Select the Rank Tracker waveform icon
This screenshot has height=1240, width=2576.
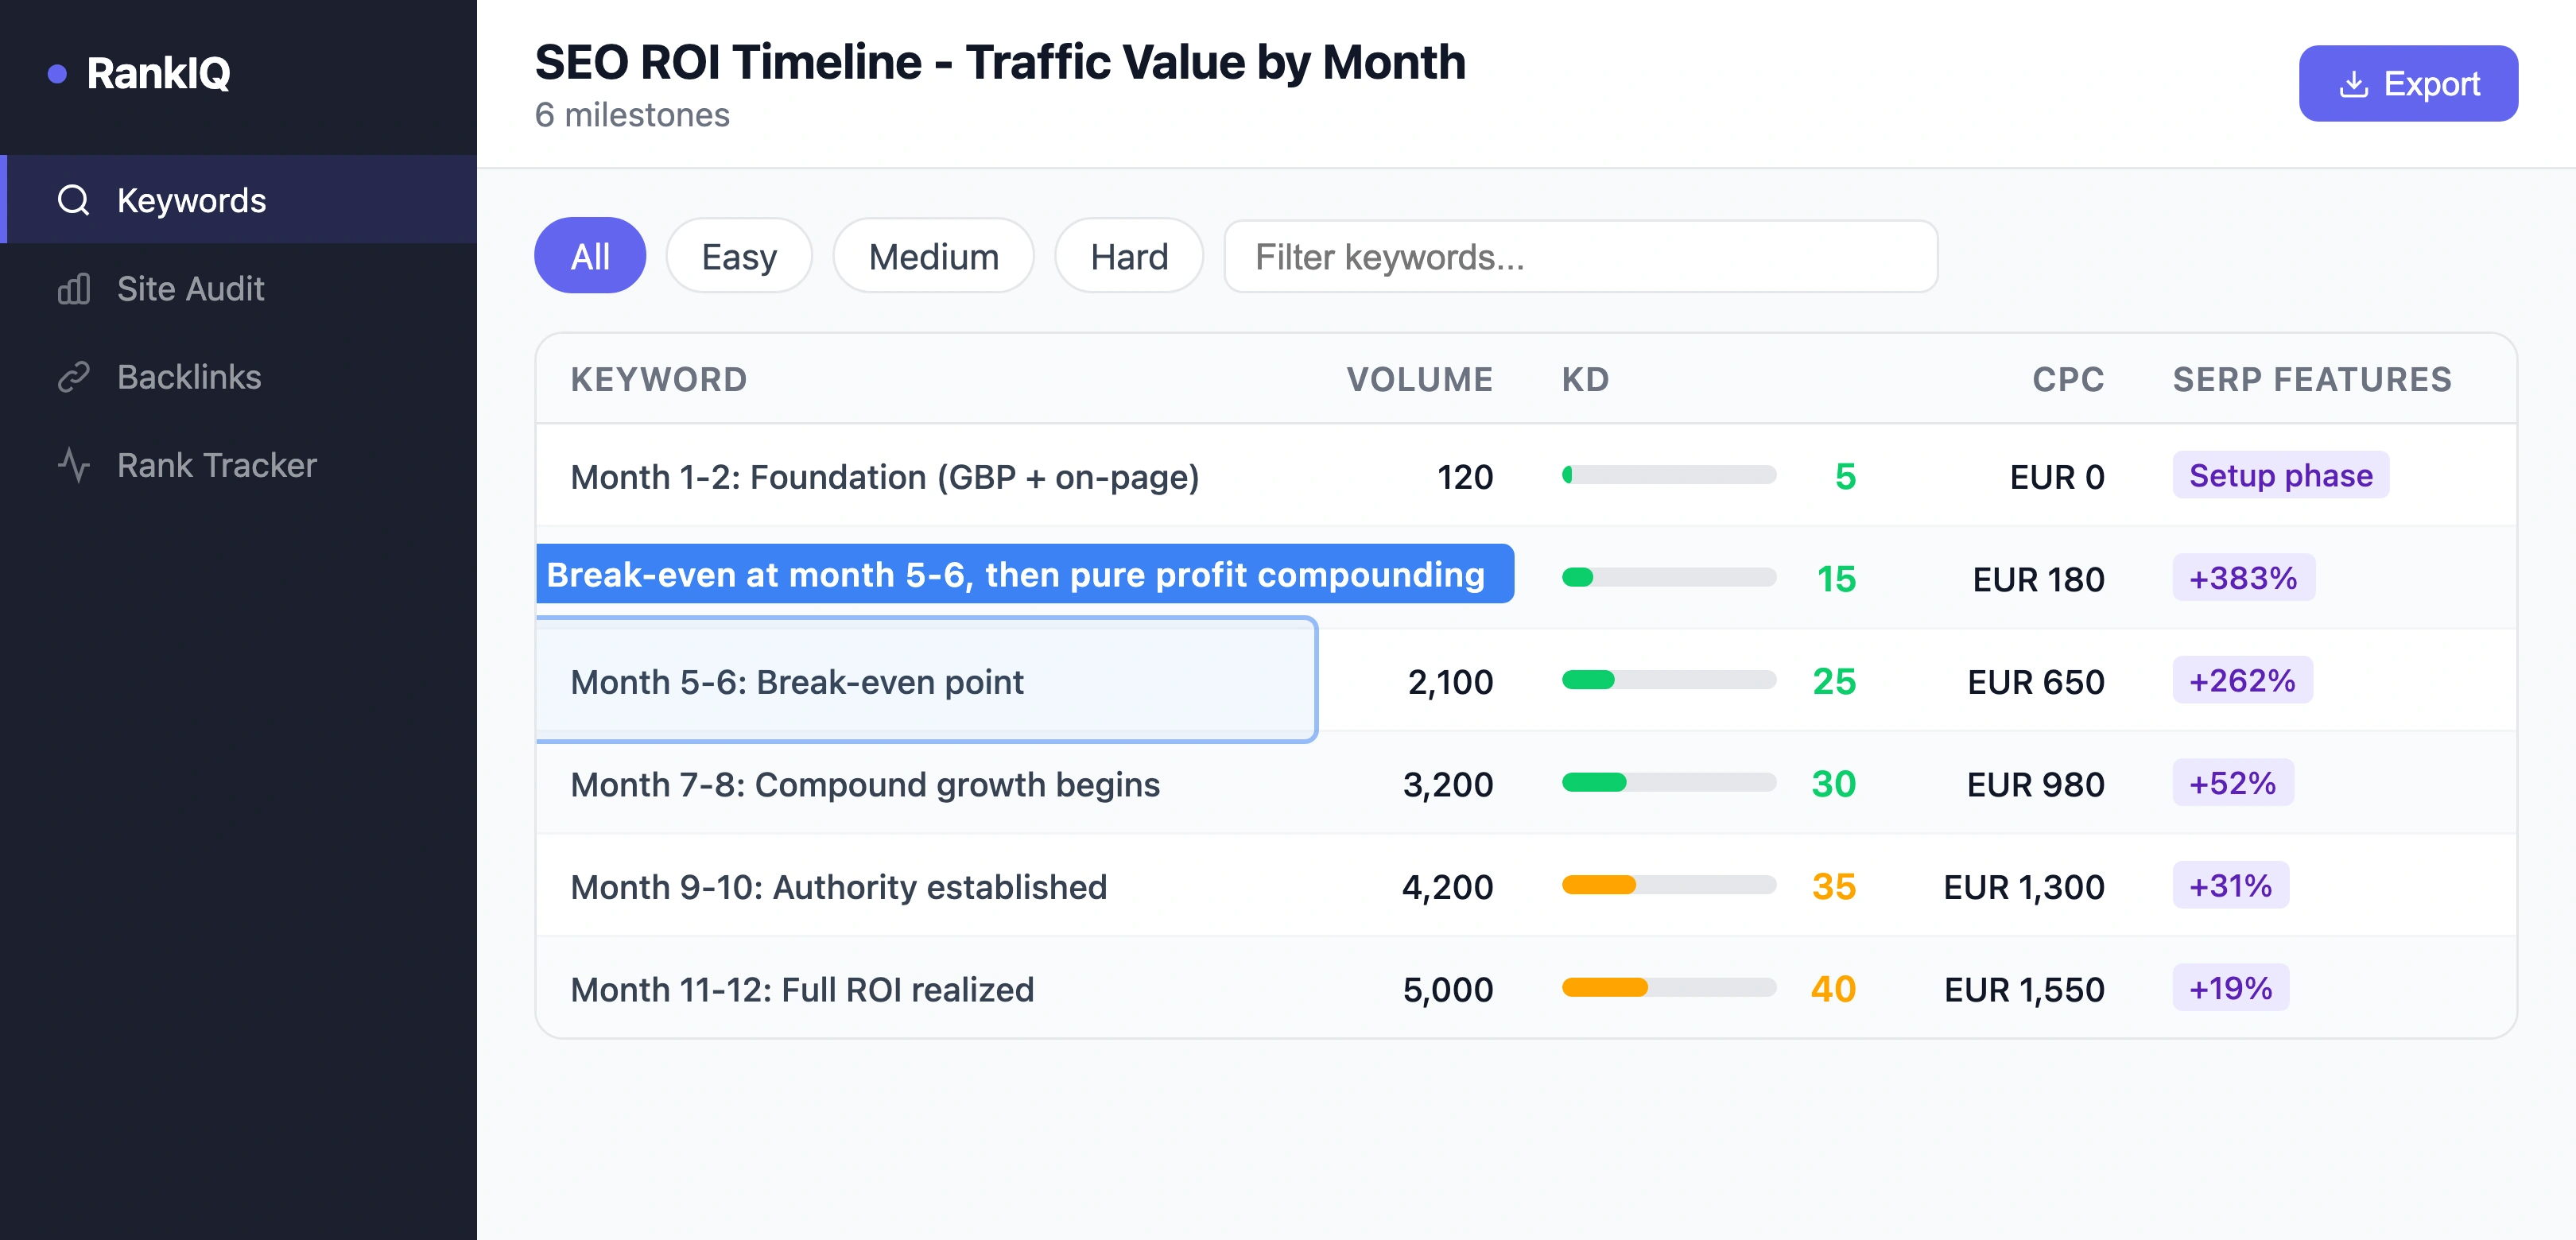point(74,464)
